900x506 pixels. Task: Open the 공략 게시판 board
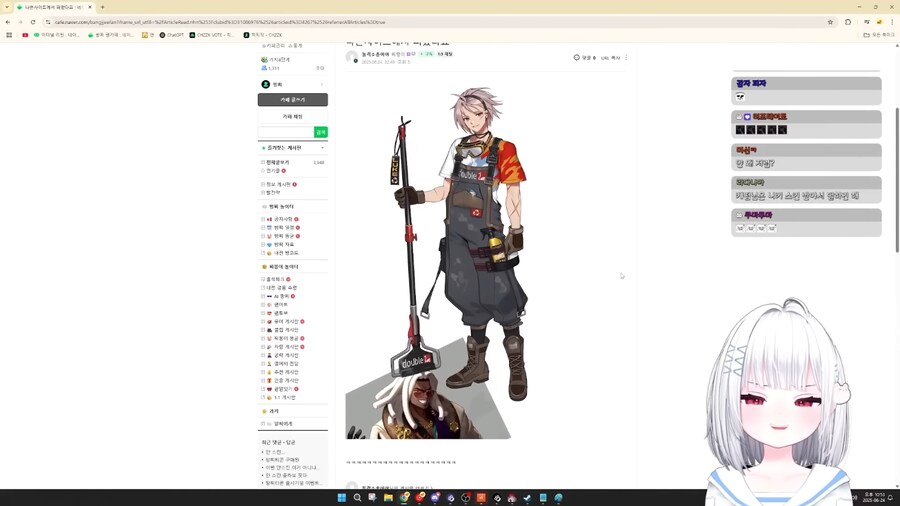click(x=285, y=355)
